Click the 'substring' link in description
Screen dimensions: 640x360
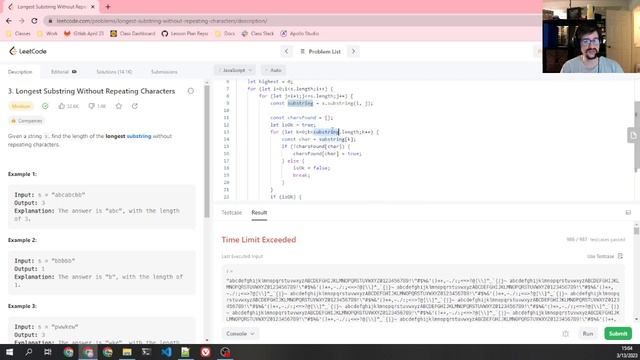(x=139, y=136)
